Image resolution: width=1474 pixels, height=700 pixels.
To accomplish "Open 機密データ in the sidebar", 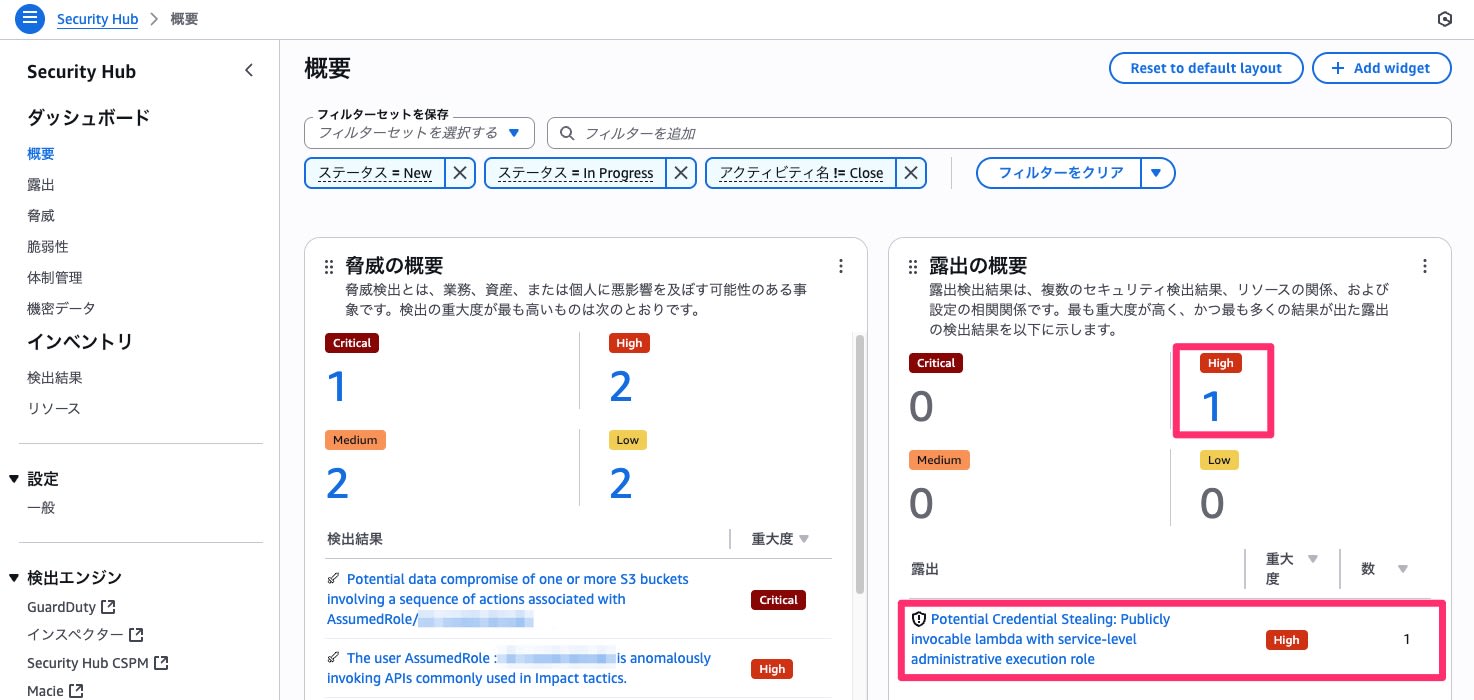I will point(61,309).
